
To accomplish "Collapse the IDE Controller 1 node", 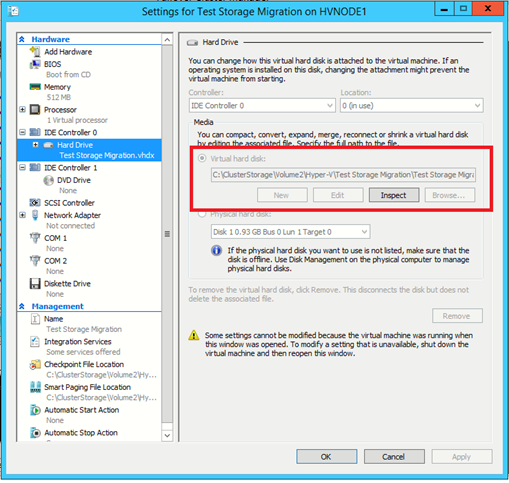I will pyautogui.click(x=22, y=167).
